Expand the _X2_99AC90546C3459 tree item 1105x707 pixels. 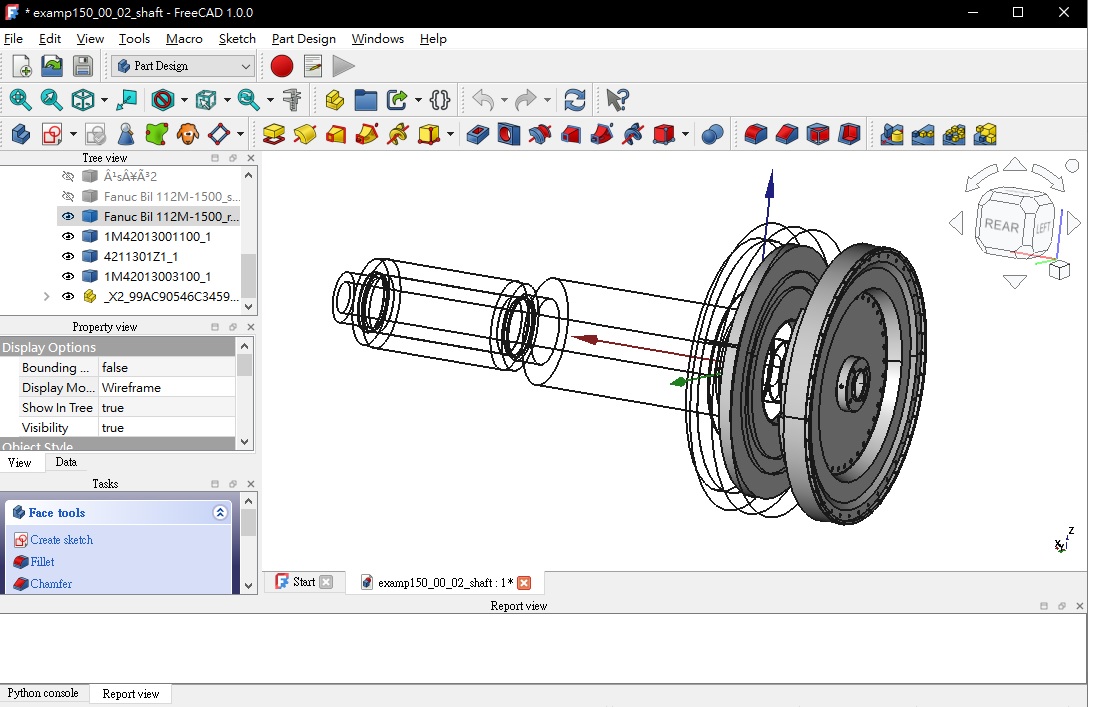coord(46,297)
